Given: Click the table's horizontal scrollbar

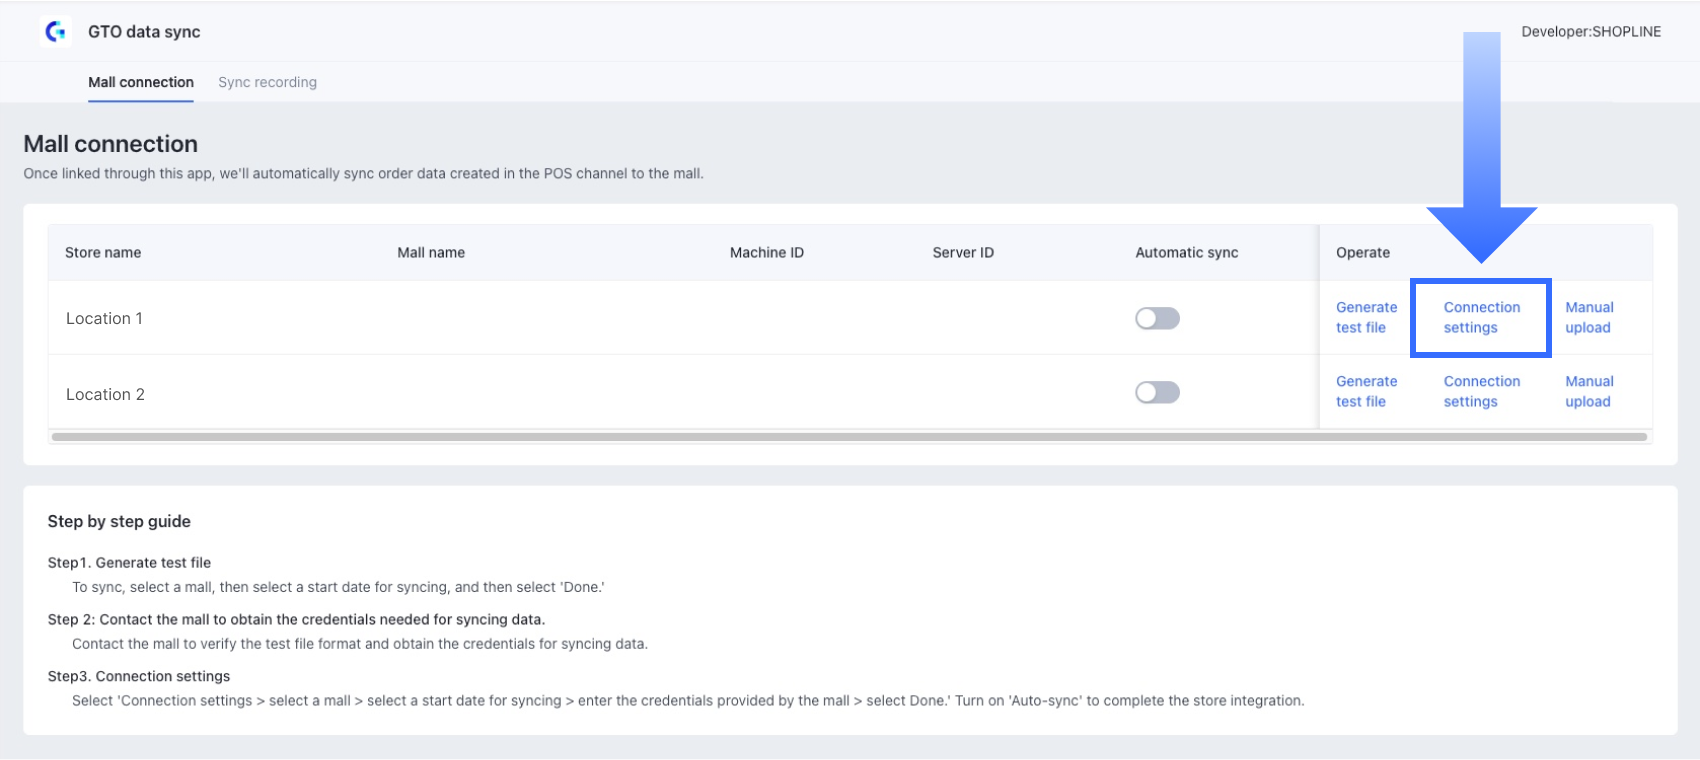Looking at the screenshot, I should (x=848, y=437).
